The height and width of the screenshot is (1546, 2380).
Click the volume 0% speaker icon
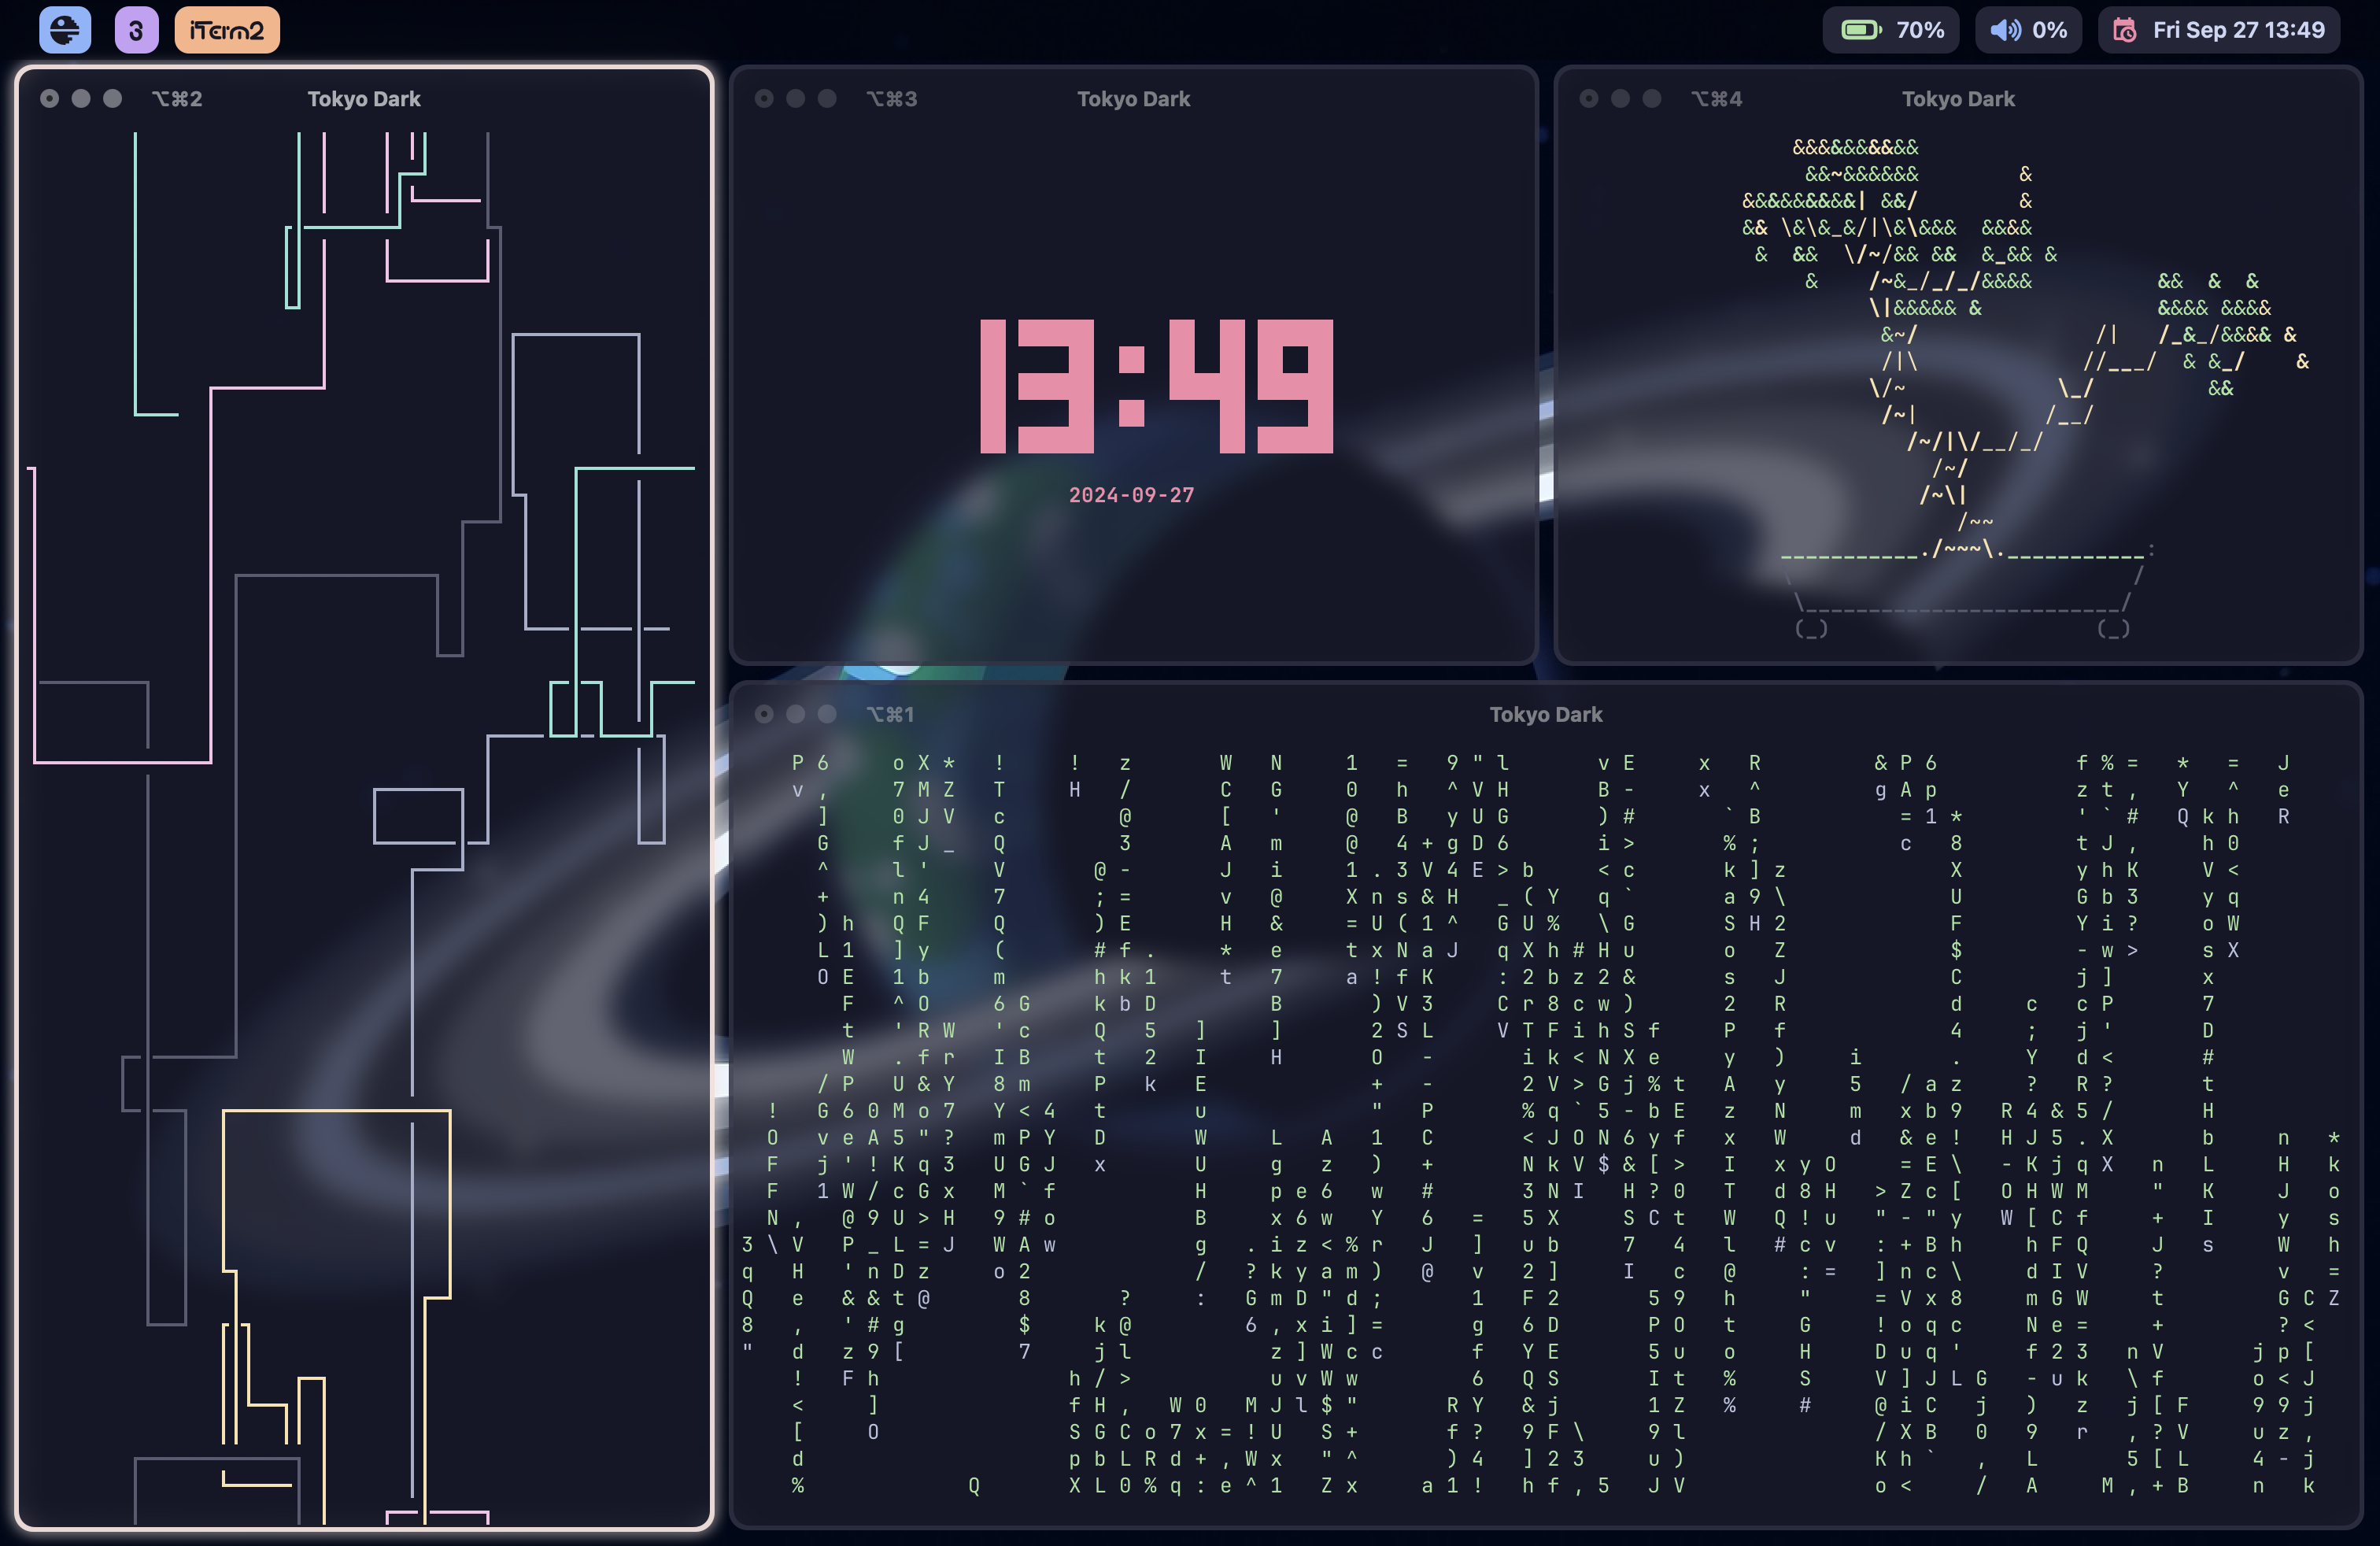pos(2005,30)
